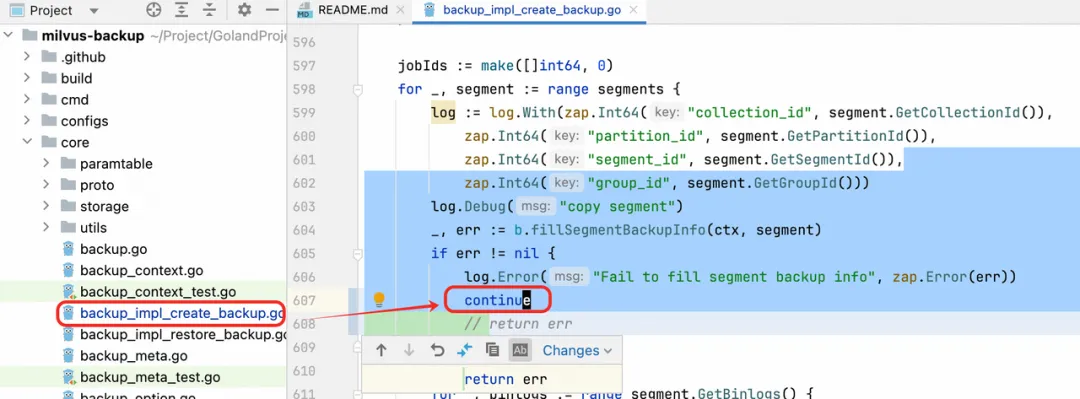Expand the storage folder

point(46,207)
